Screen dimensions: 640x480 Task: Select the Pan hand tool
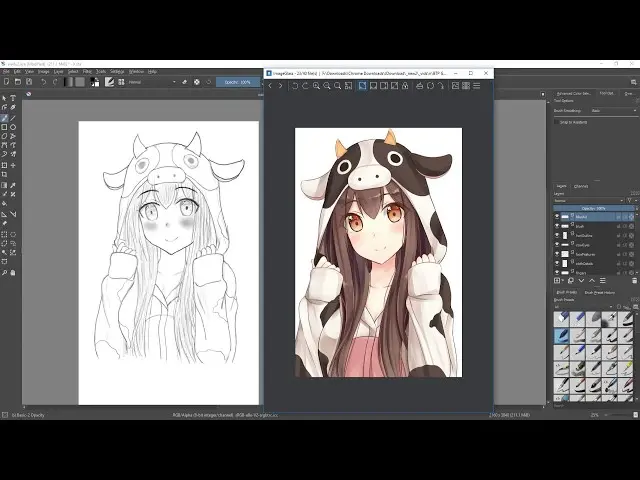13,272
